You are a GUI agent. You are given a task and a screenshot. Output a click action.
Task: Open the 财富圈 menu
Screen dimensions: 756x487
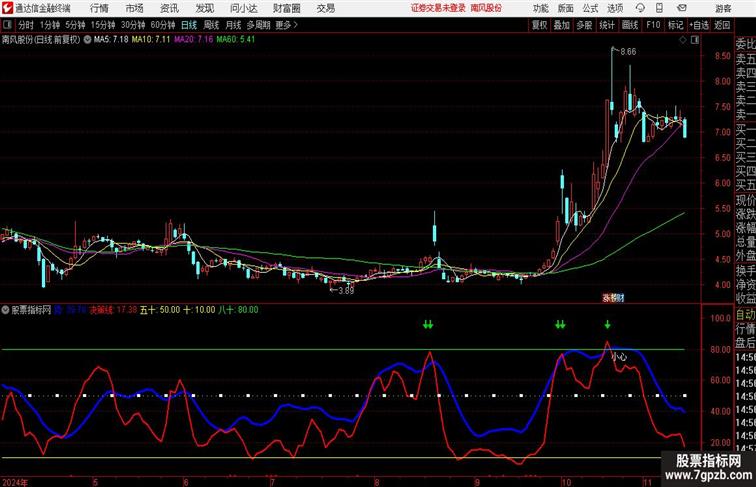(287, 8)
